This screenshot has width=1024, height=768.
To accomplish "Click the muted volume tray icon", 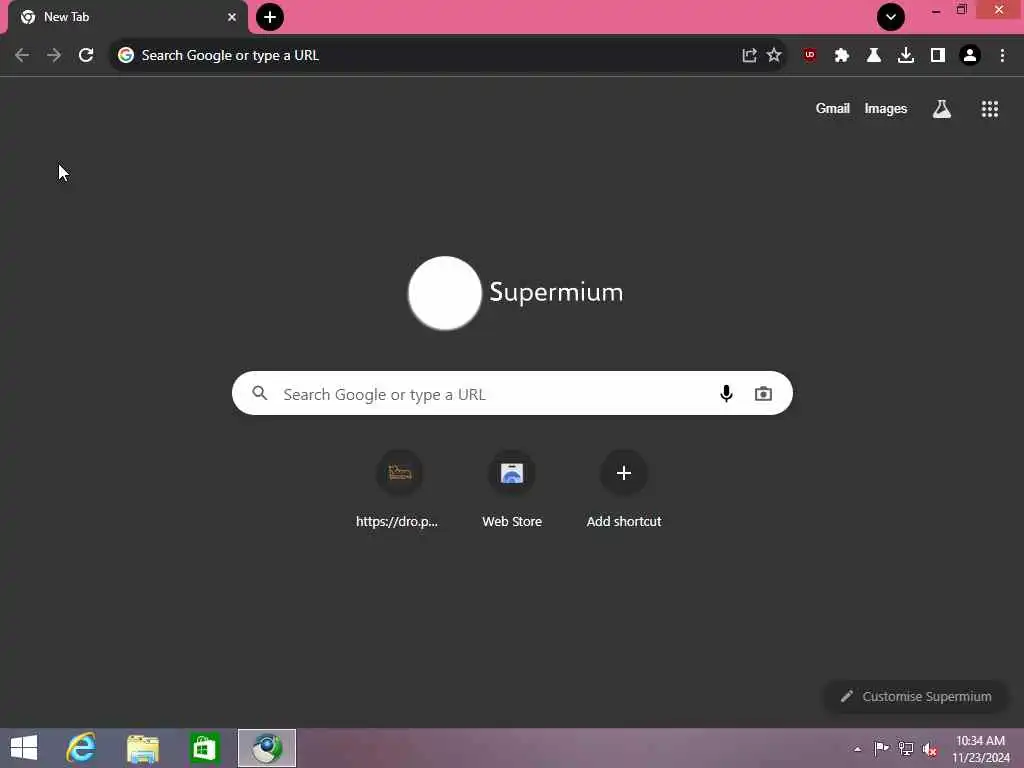I will (x=930, y=750).
